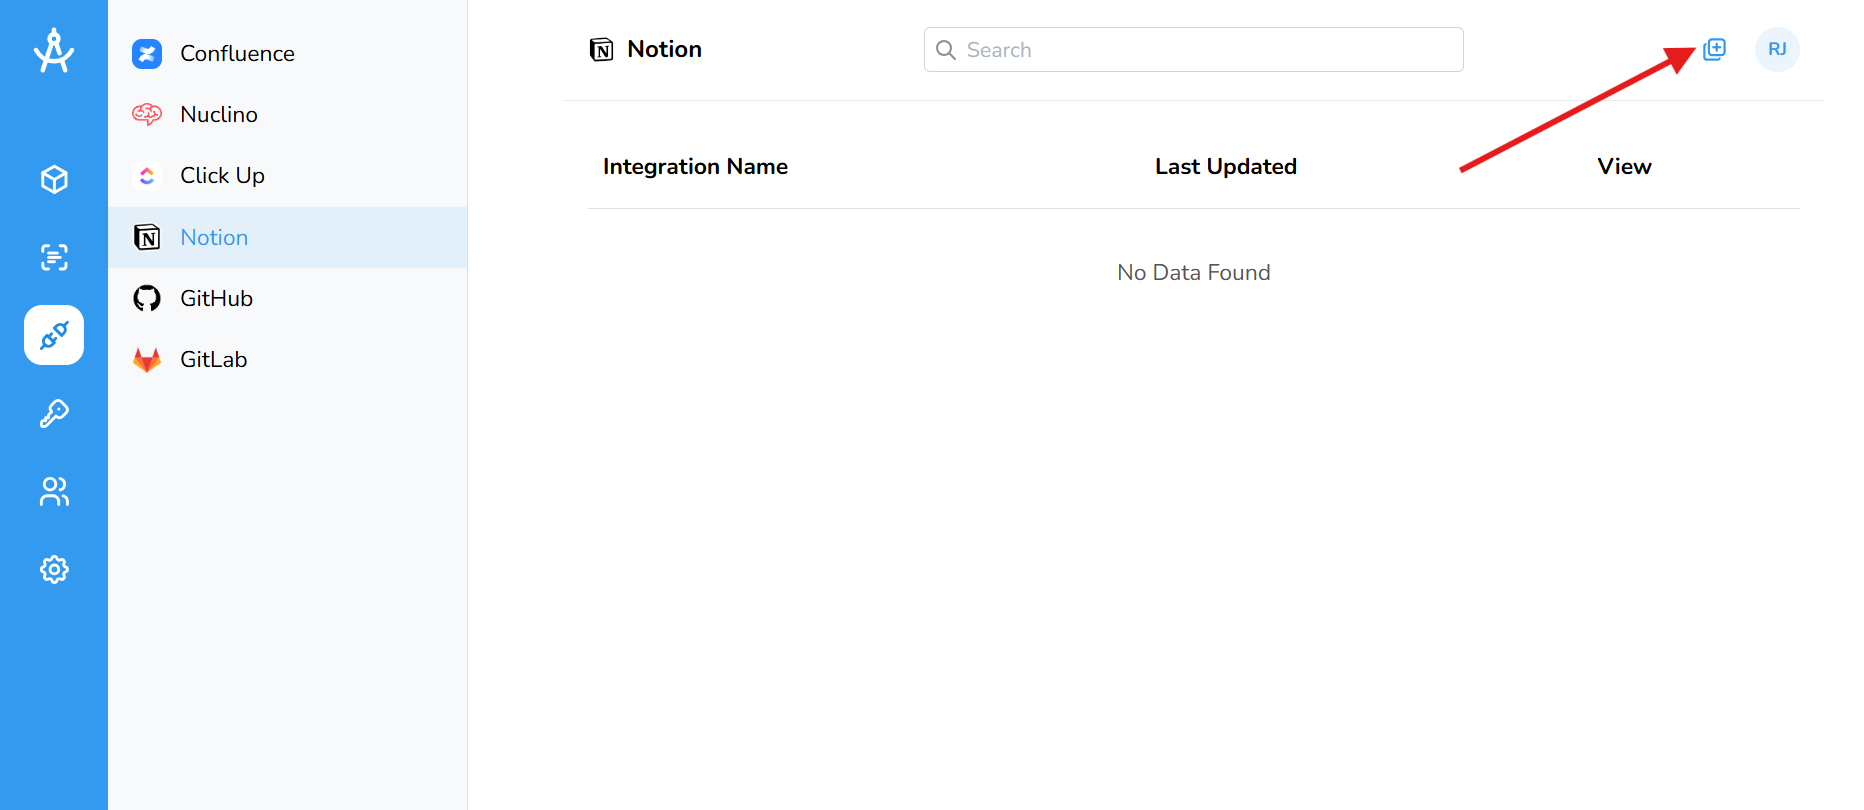Click the Nuclino brain logo icon
The width and height of the screenshot is (1864, 810).
[147, 114]
